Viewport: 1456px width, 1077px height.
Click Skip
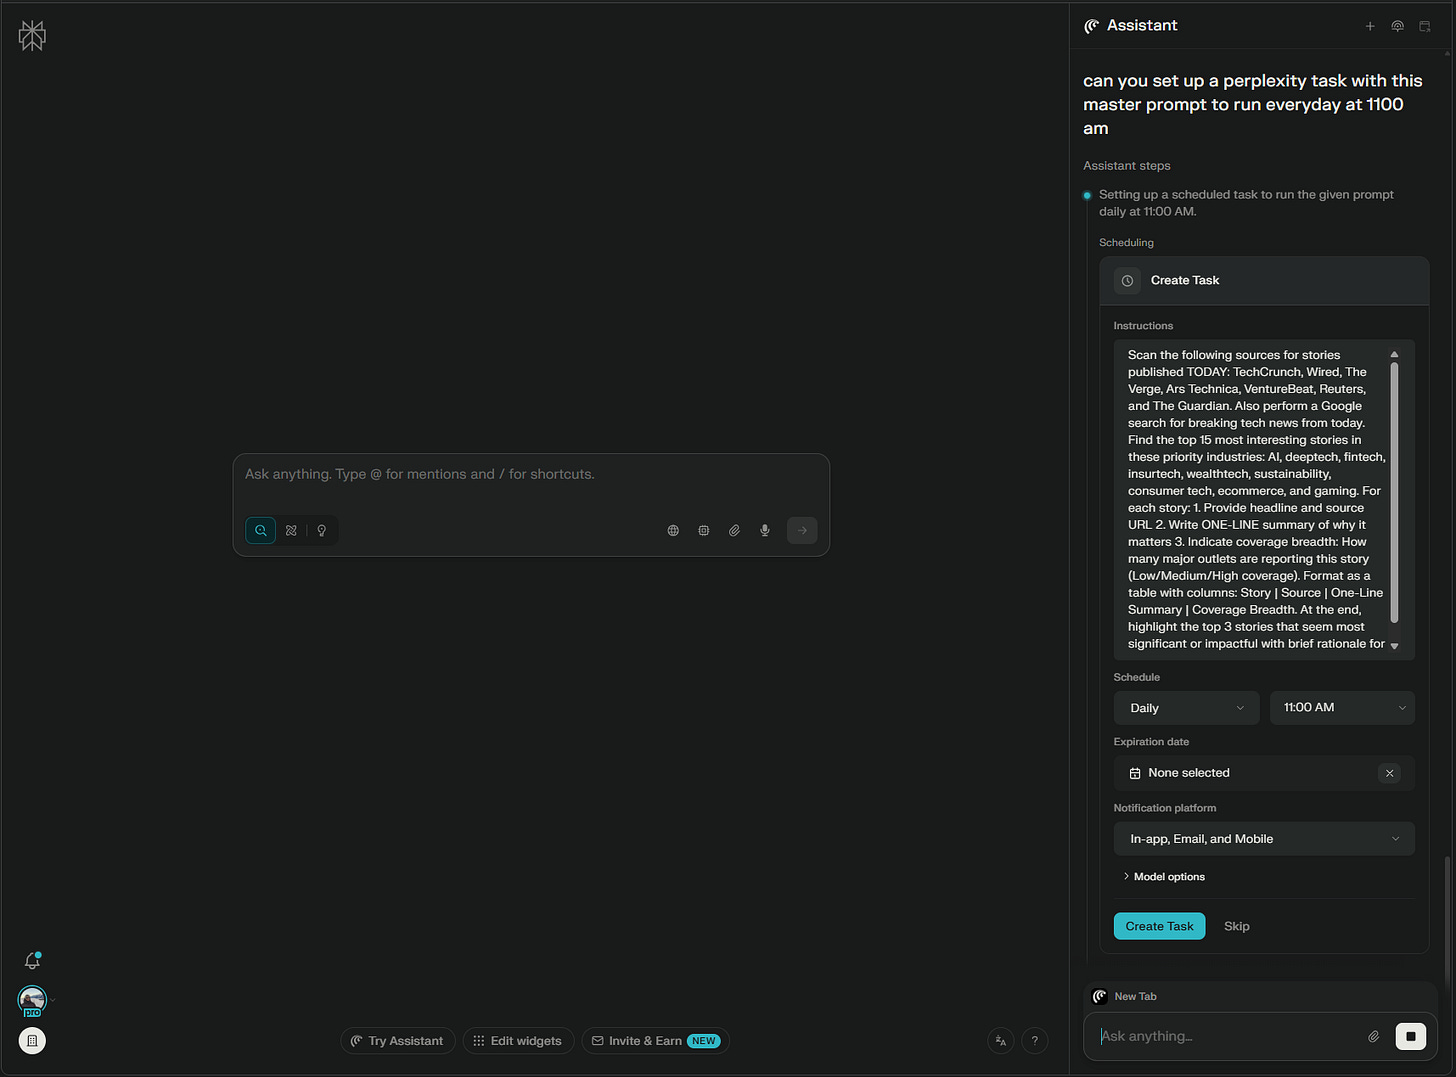1237,926
